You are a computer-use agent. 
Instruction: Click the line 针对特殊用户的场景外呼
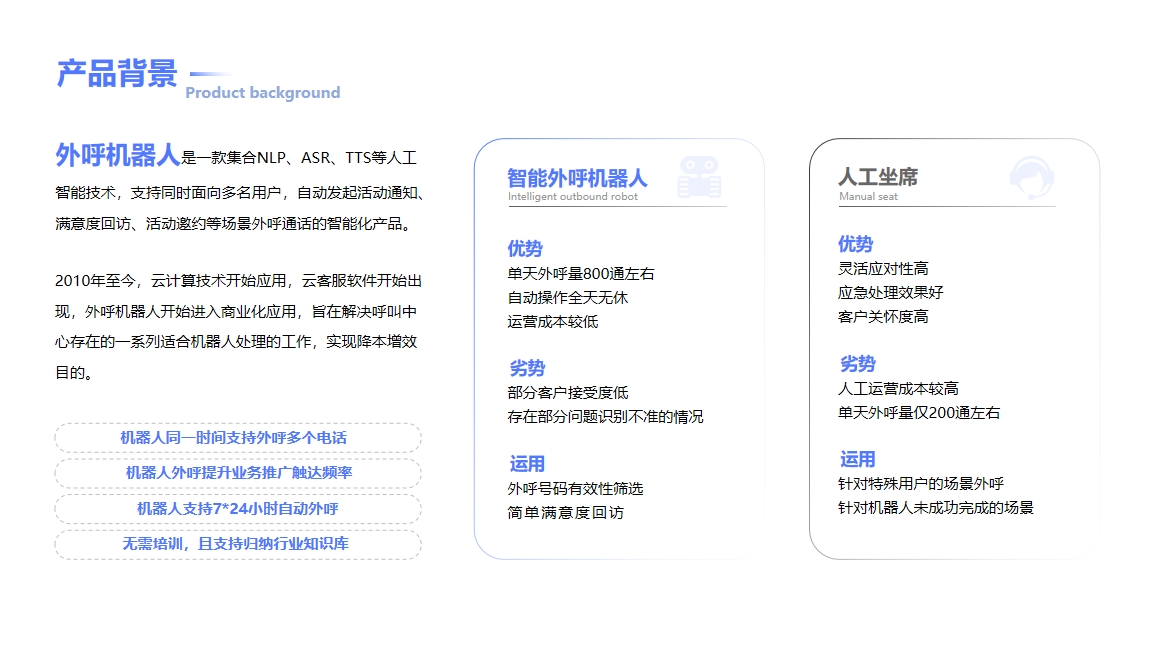(x=920, y=483)
